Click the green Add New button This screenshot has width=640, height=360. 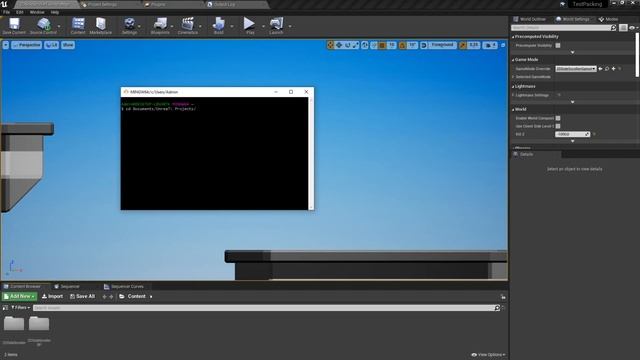(x=20, y=296)
